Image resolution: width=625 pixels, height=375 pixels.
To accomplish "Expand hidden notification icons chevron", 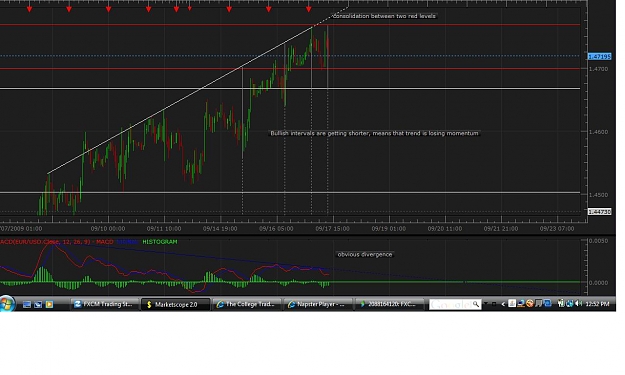I will (503, 304).
